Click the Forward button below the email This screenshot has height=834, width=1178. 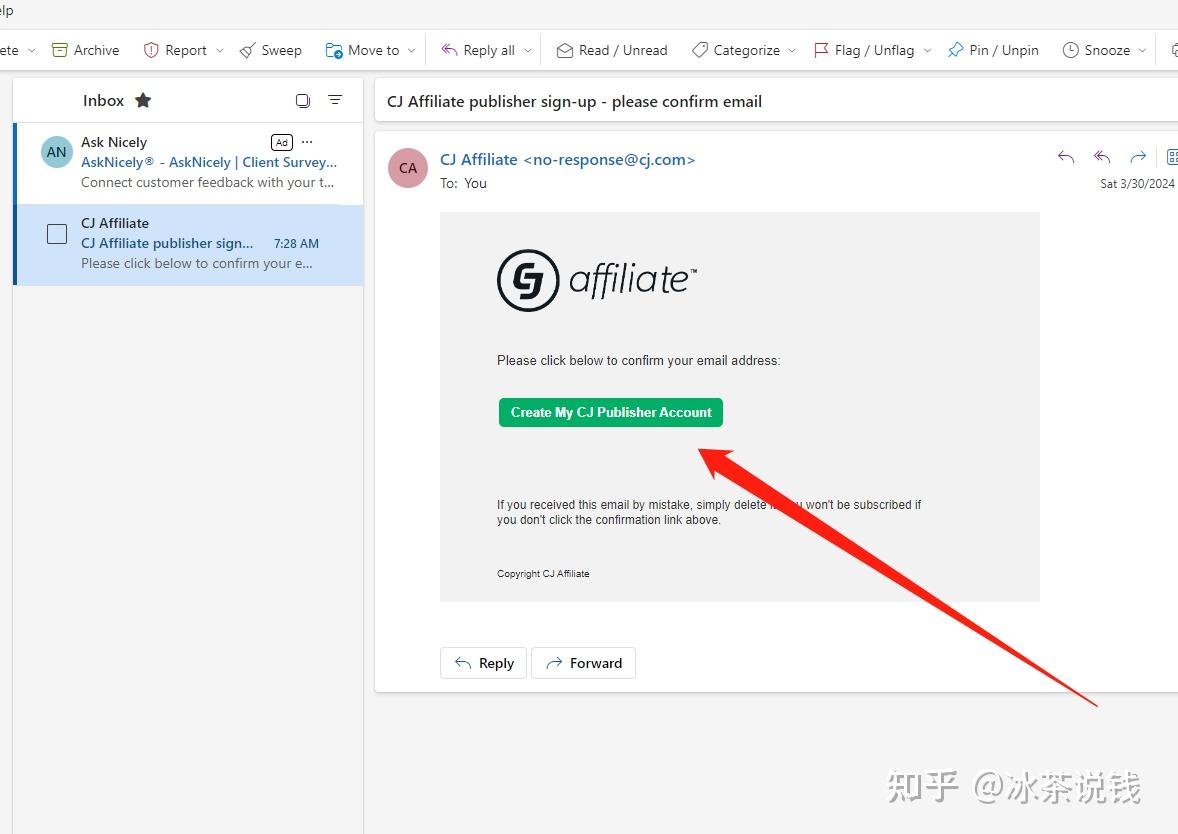tap(584, 663)
